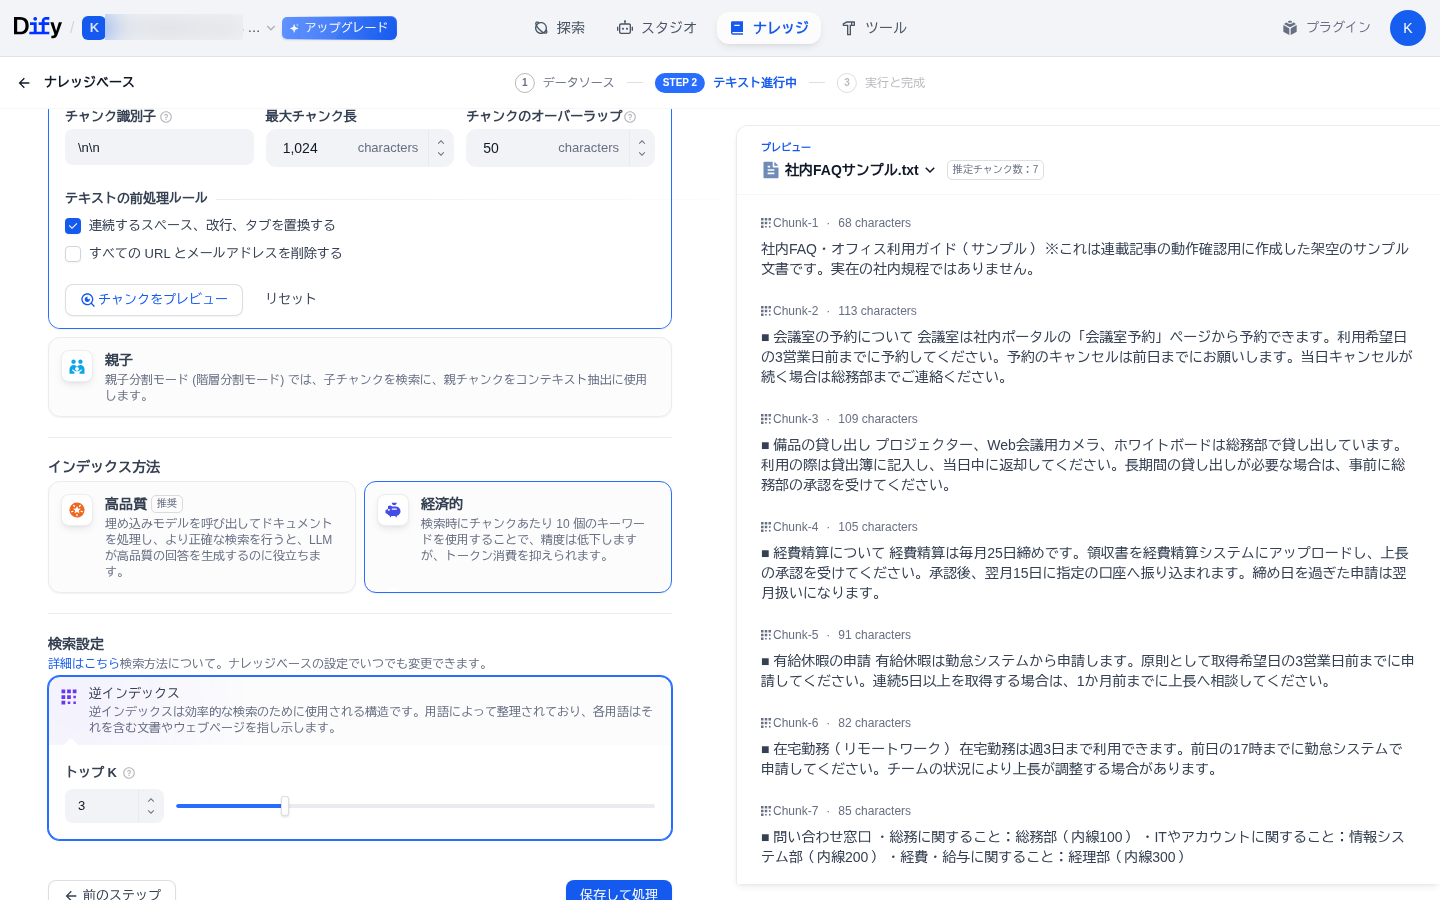The width and height of the screenshot is (1440, 900).
Task: Increase the chunk overlap value
Action: point(642,140)
